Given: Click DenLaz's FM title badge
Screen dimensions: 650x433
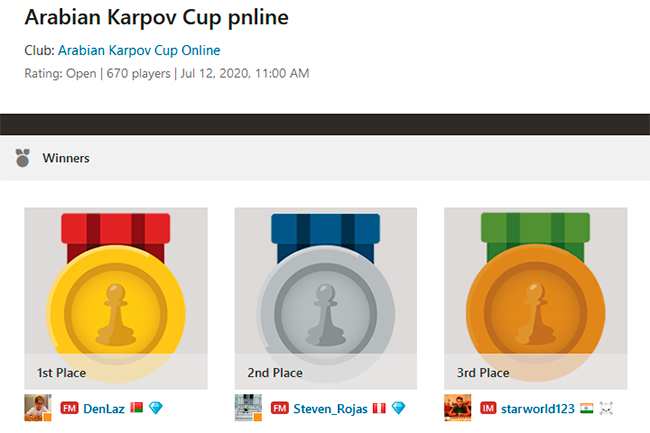Looking at the screenshot, I should click(x=69, y=408).
